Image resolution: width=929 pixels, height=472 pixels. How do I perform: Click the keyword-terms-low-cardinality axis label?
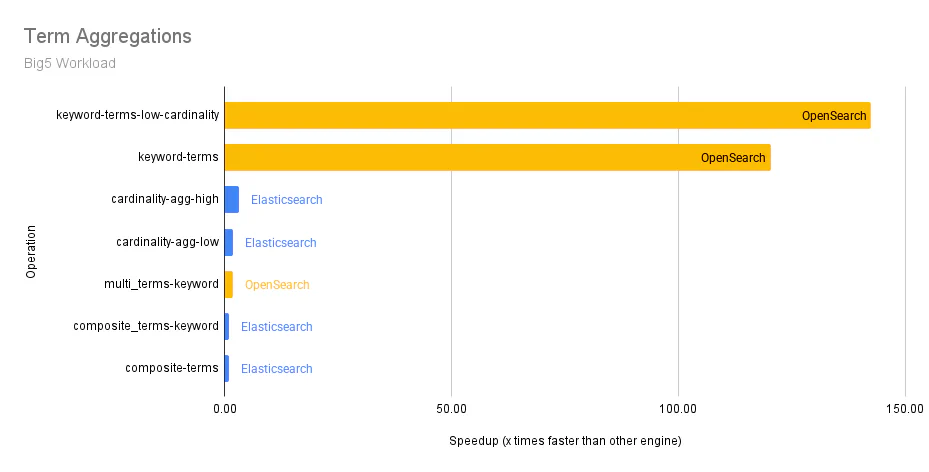pos(138,116)
